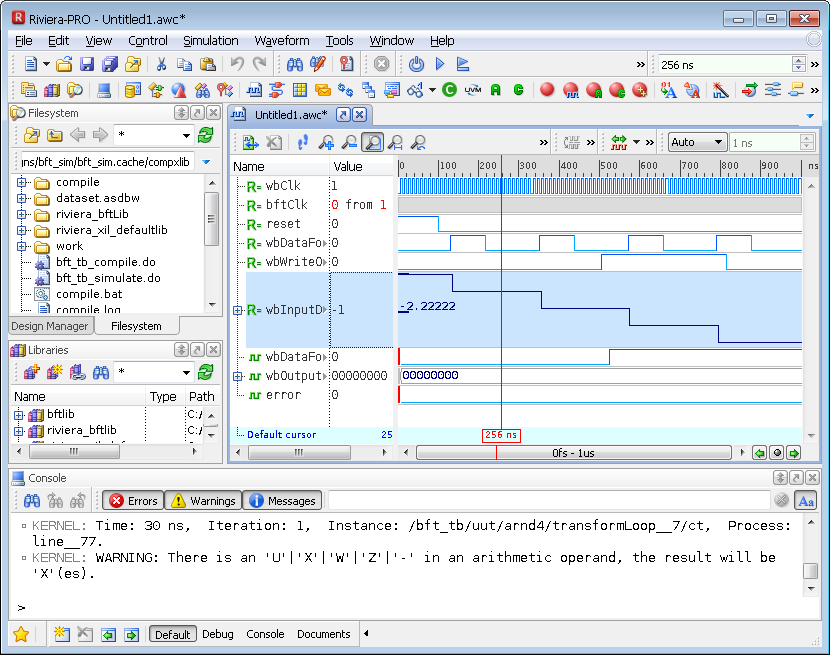The image size is (830, 655).
Task: Refresh the Filesystem panel
Action: point(205,136)
